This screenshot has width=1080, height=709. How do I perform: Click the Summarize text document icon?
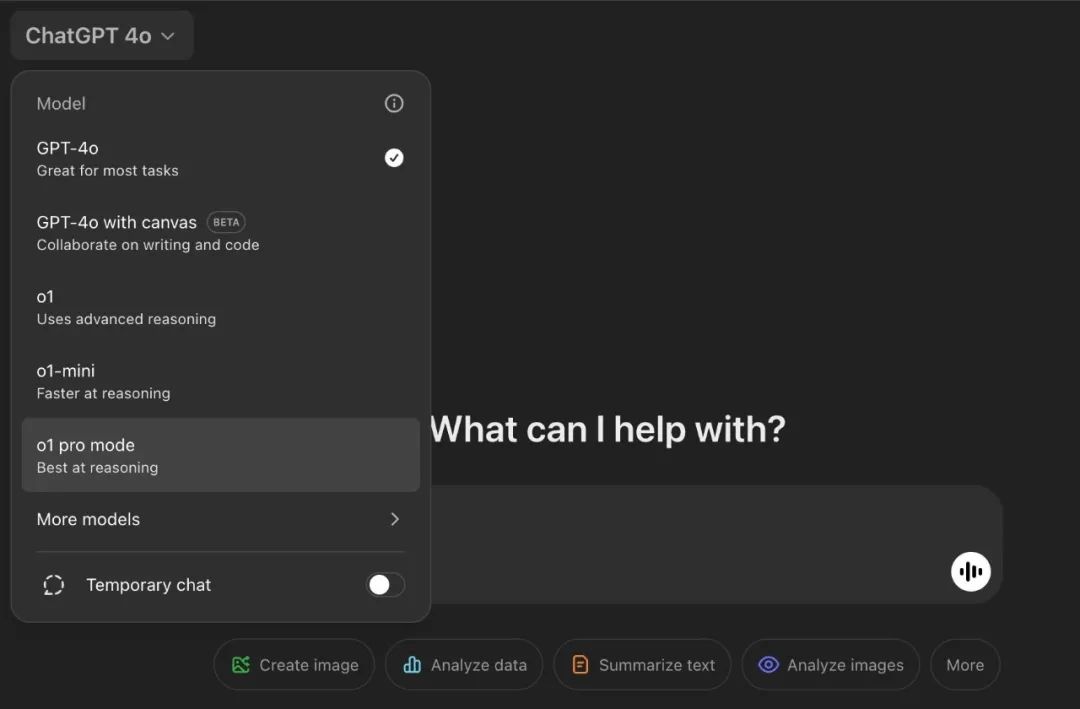pyautogui.click(x=580, y=665)
